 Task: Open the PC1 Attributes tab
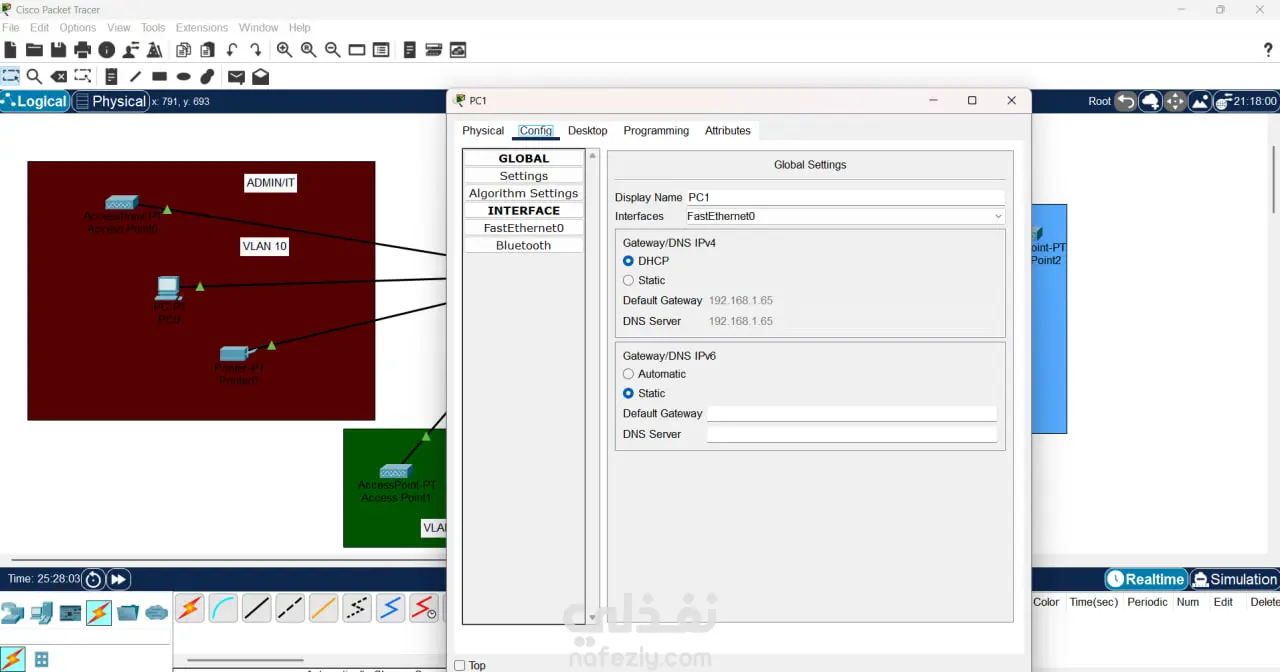728,131
